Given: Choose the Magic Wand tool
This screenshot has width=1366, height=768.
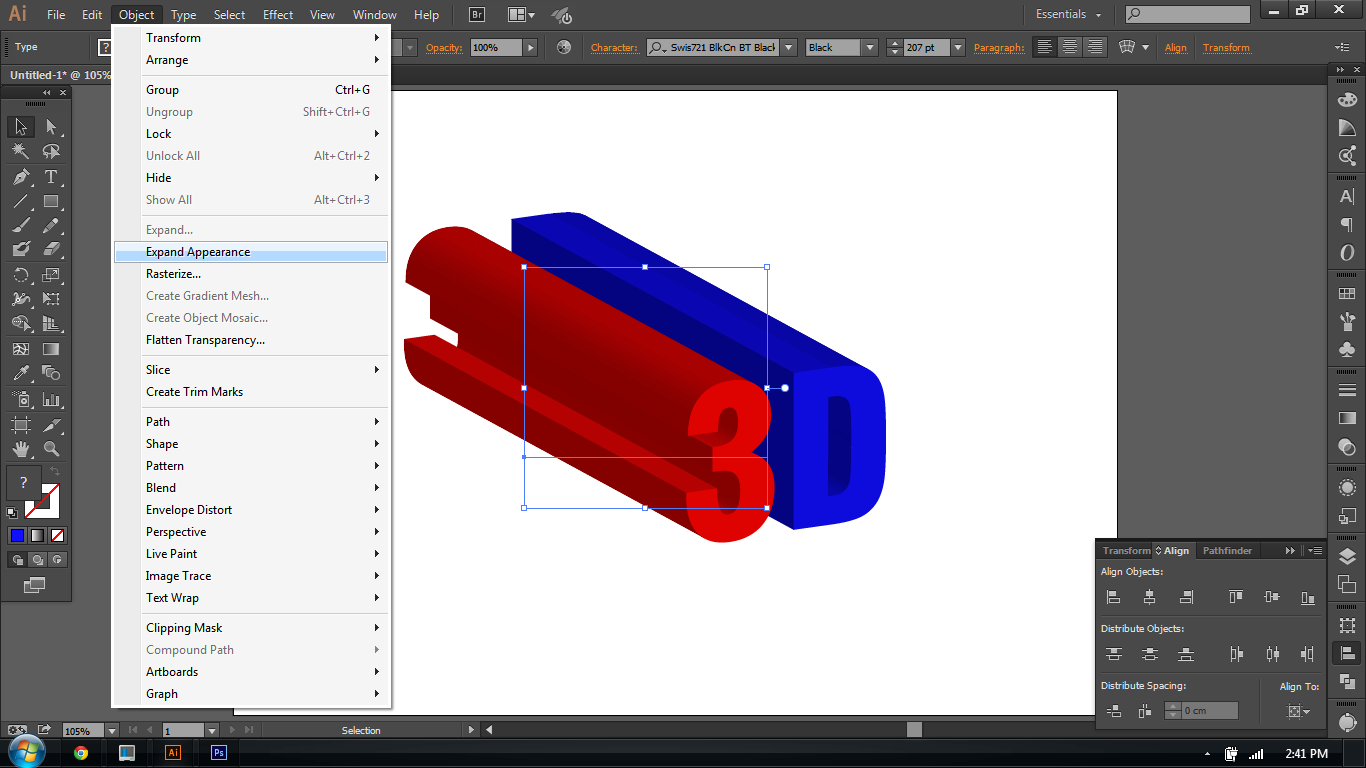Looking at the screenshot, I should pyautogui.click(x=20, y=150).
